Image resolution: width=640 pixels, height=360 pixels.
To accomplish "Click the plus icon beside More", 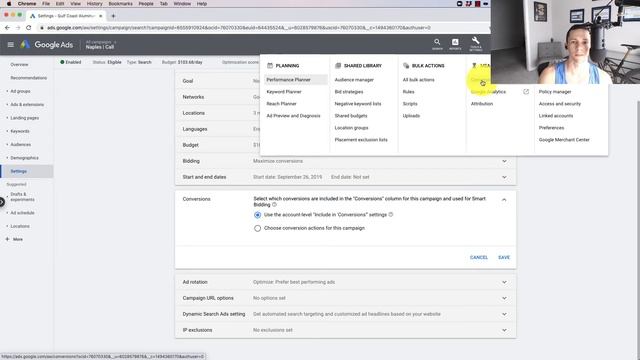I will [7, 239].
